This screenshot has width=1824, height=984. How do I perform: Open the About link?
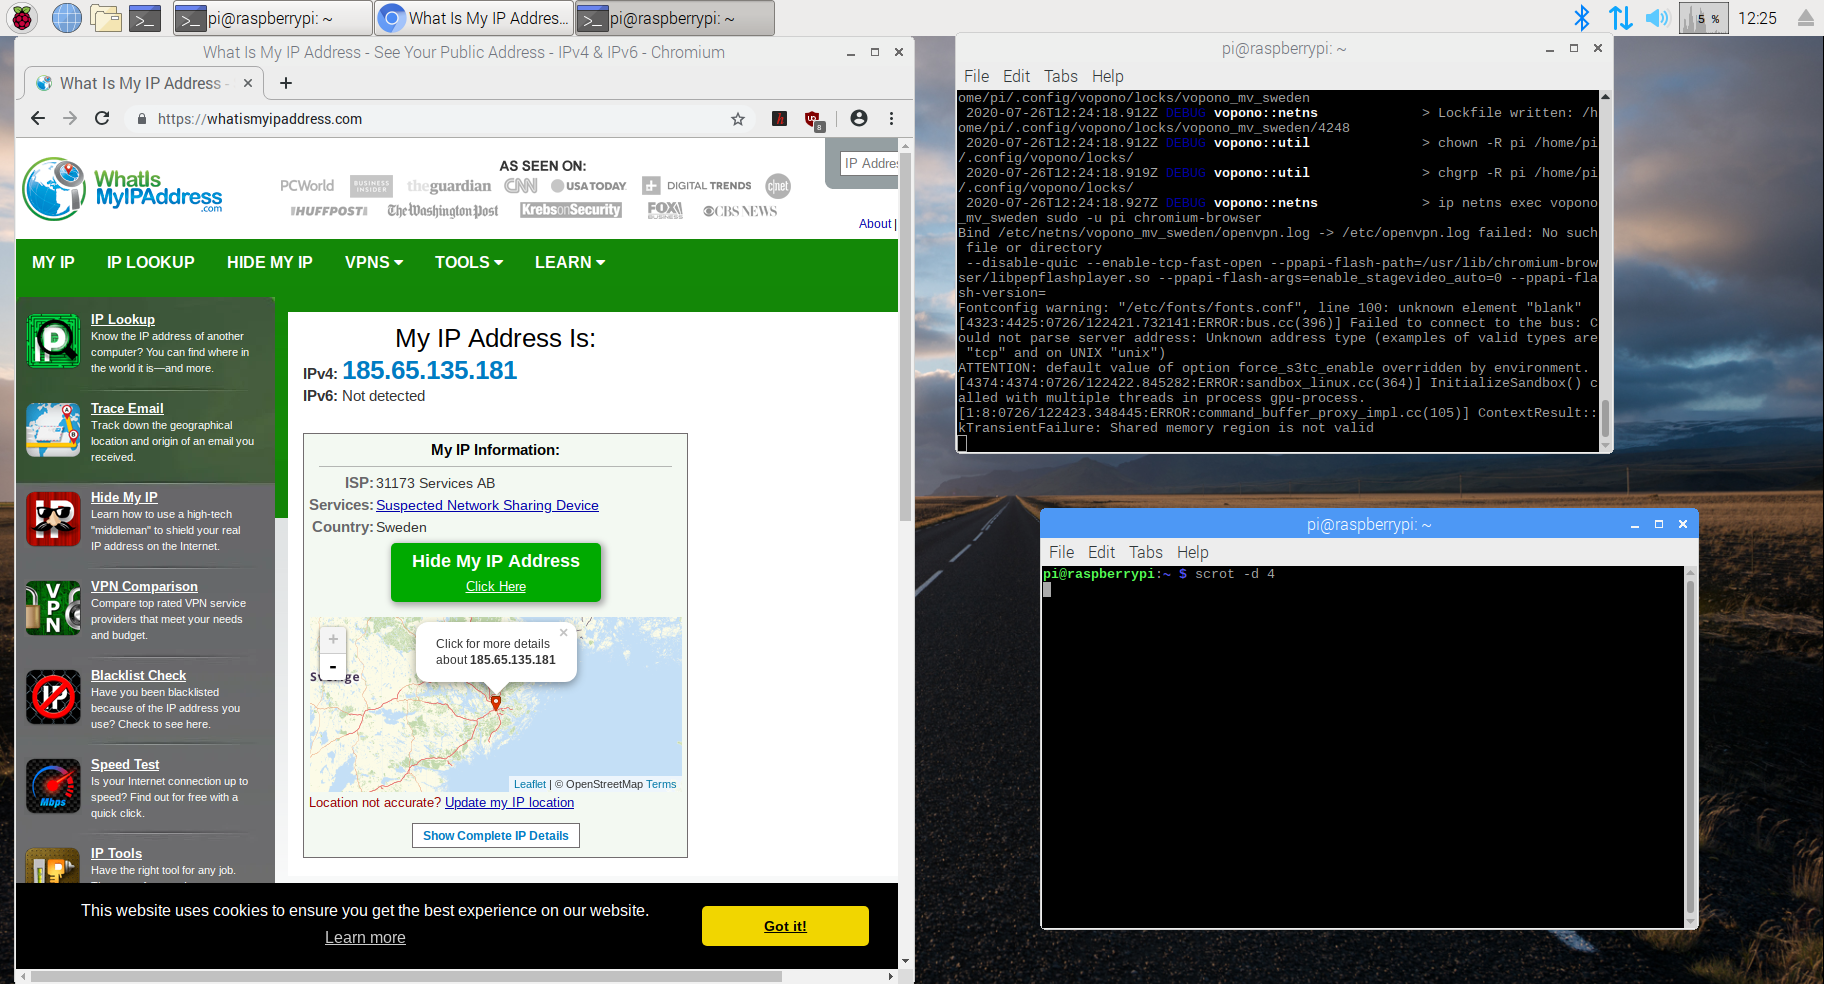pyautogui.click(x=875, y=224)
